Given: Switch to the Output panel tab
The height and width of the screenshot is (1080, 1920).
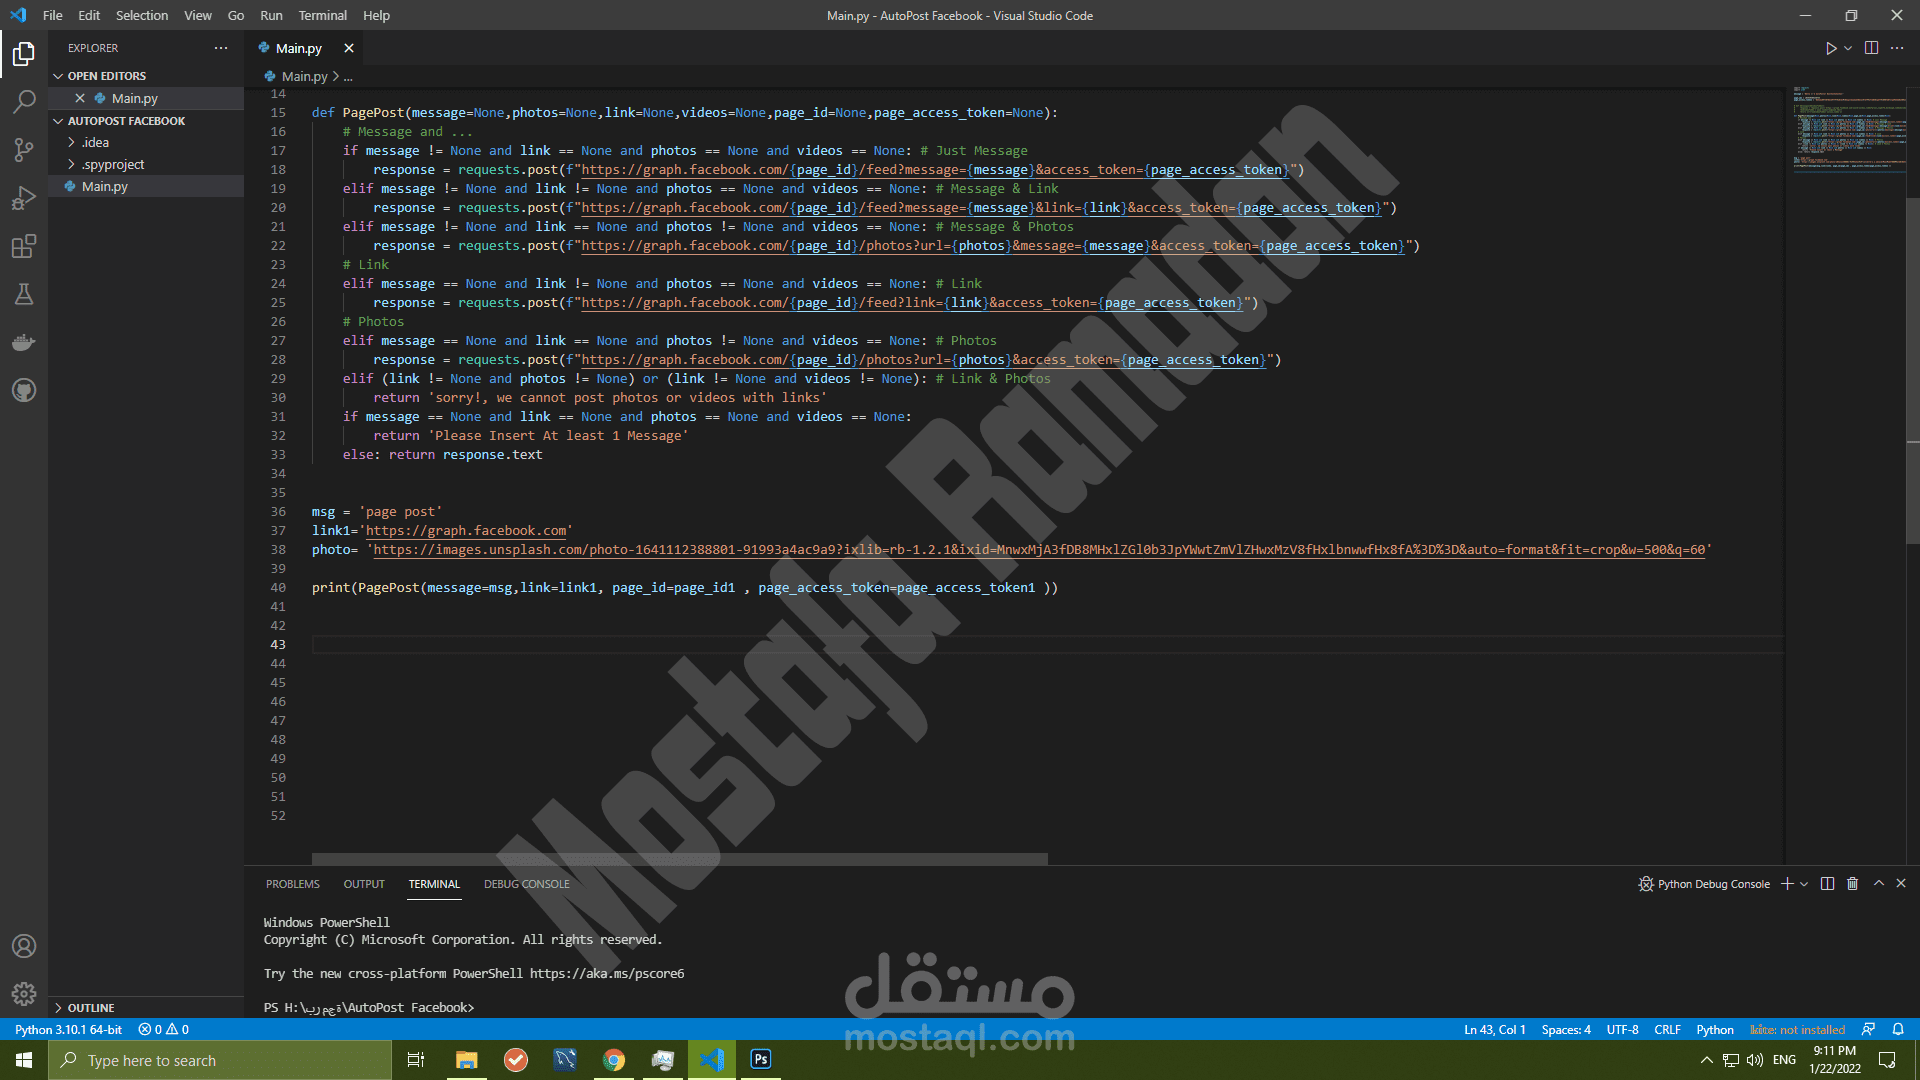Looking at the screenshot, I should pos(364,884).
